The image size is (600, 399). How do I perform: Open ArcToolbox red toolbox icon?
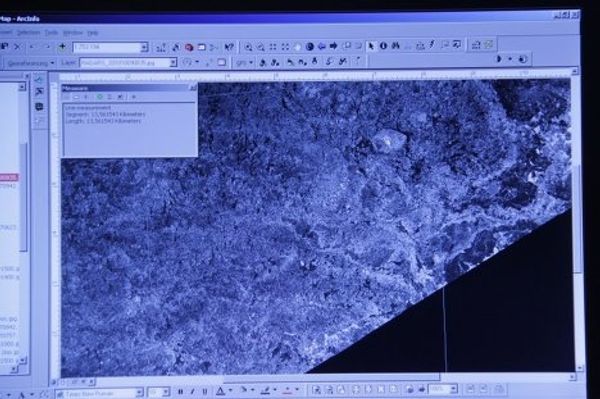189,47
